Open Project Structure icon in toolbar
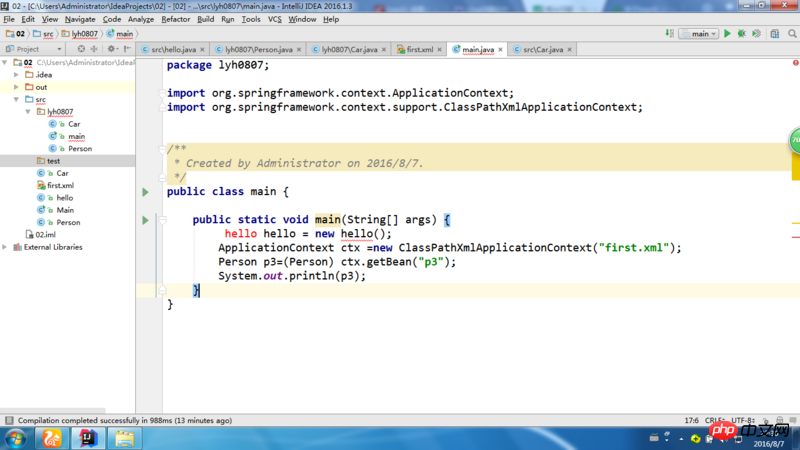This screenshot has height=450, width=800. (x=775, y=34)
